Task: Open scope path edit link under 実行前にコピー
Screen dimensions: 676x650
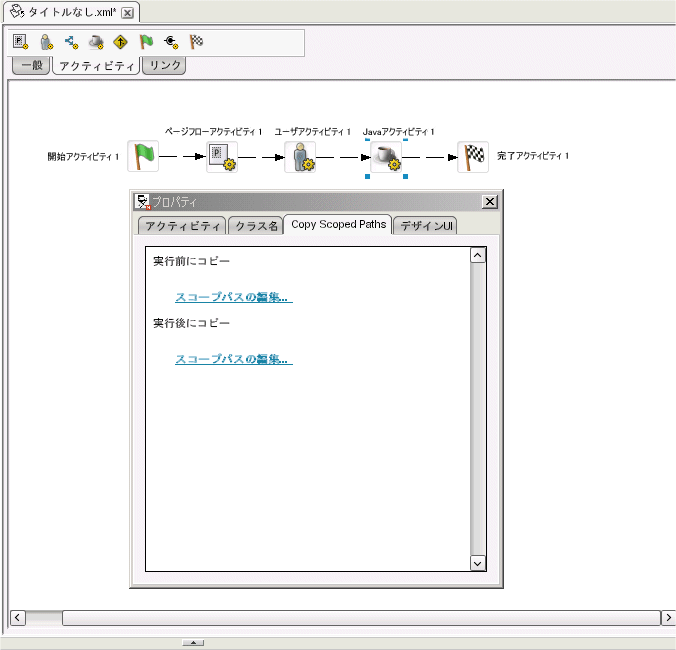Action: click(234, 297)
